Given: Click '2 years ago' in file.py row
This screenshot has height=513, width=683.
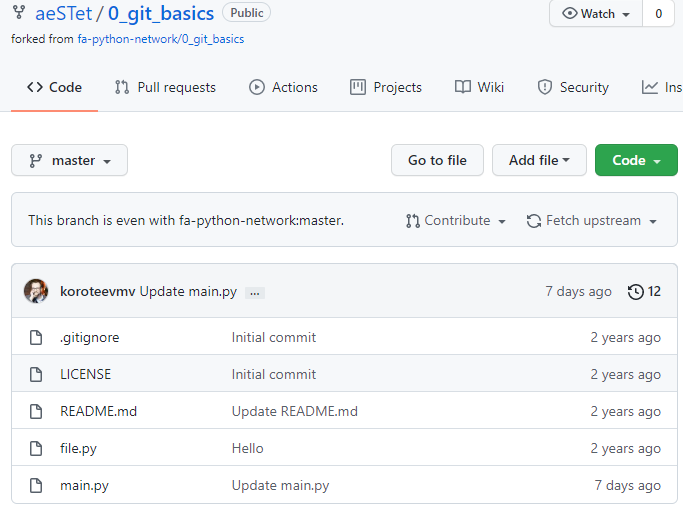Looking at the screenshot, I should pyautogui.click(x=626, y=449).
